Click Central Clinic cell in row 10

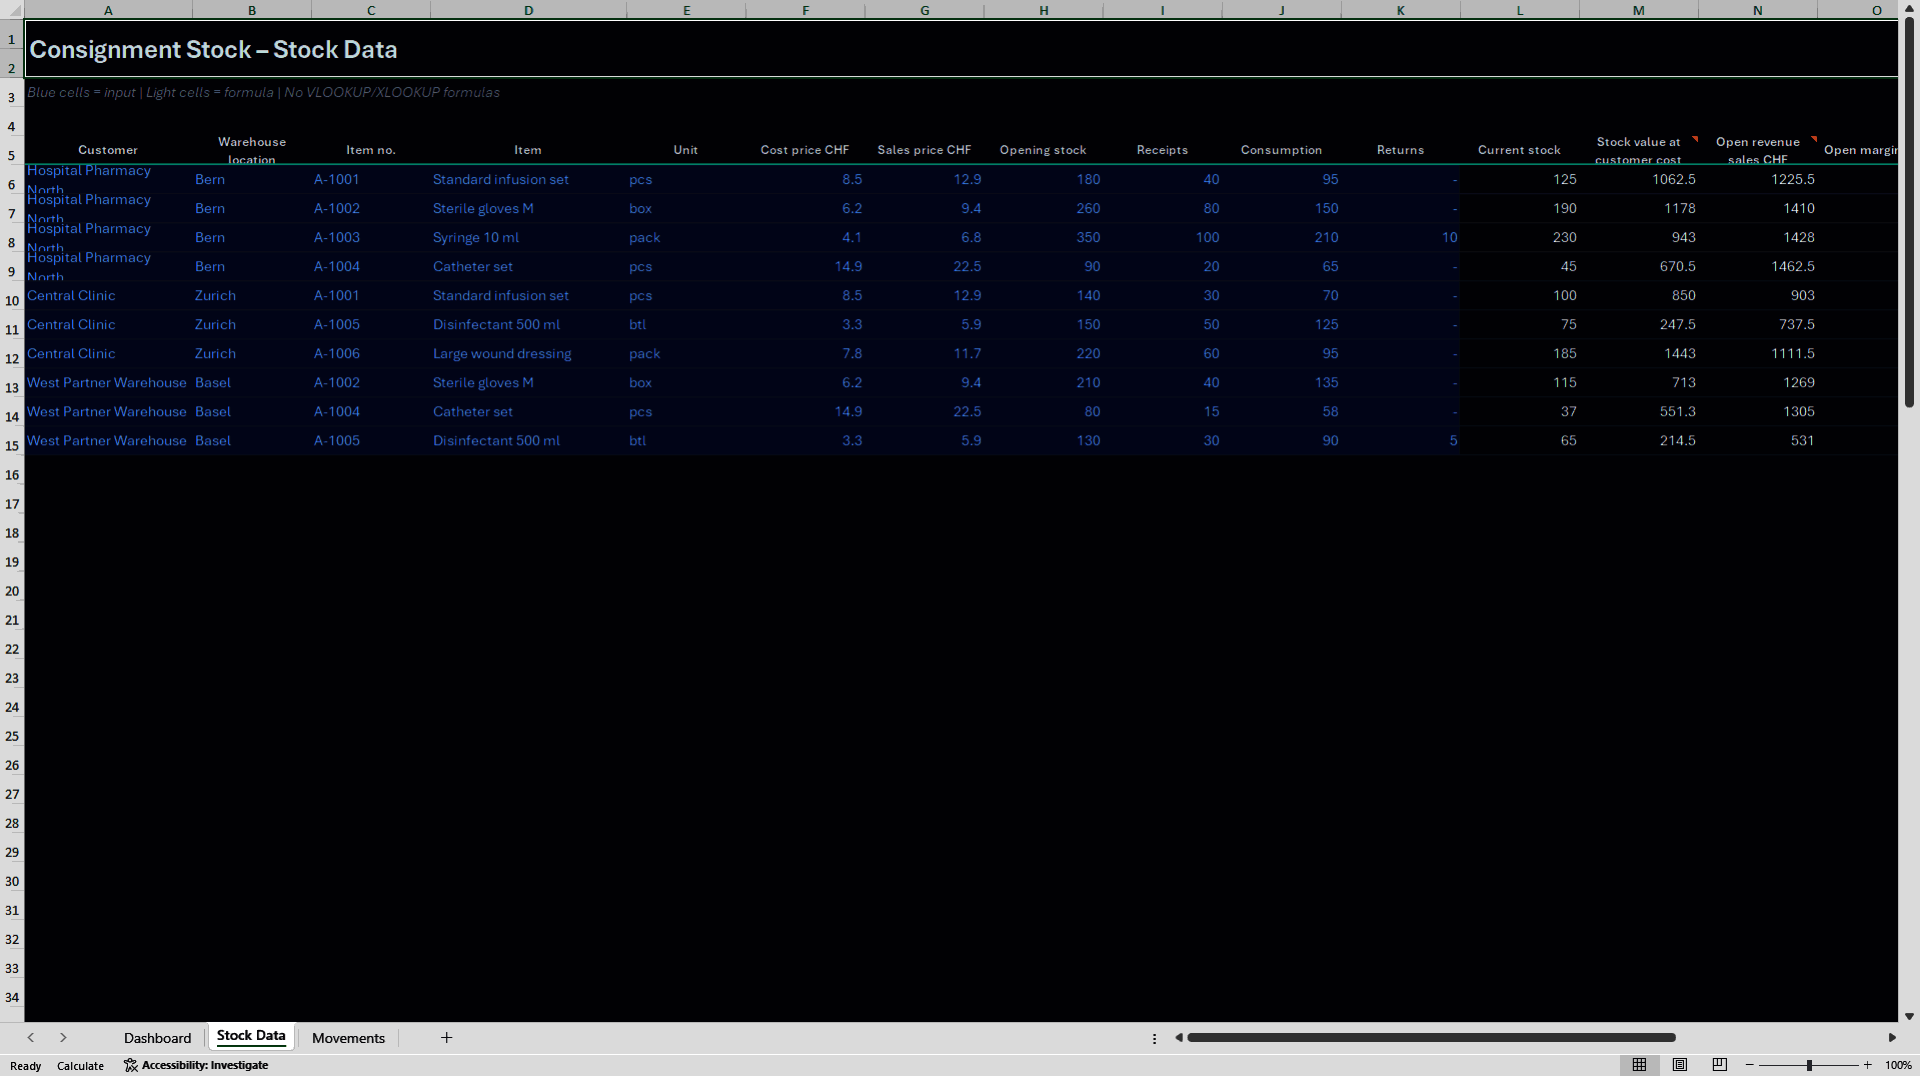click(108, 295)
